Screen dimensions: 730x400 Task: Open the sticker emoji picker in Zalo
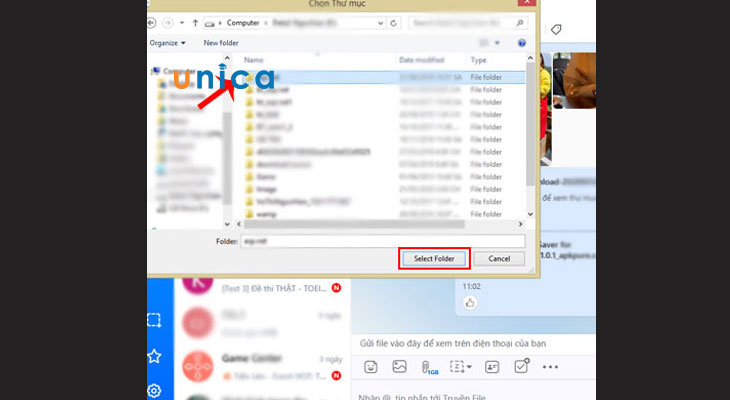[371, 367]
